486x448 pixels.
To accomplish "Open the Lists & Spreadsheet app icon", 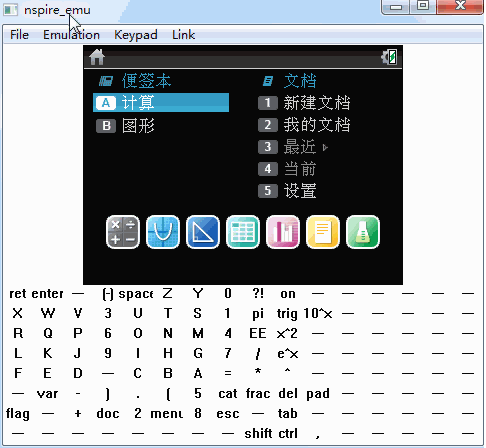I will 243,232.
